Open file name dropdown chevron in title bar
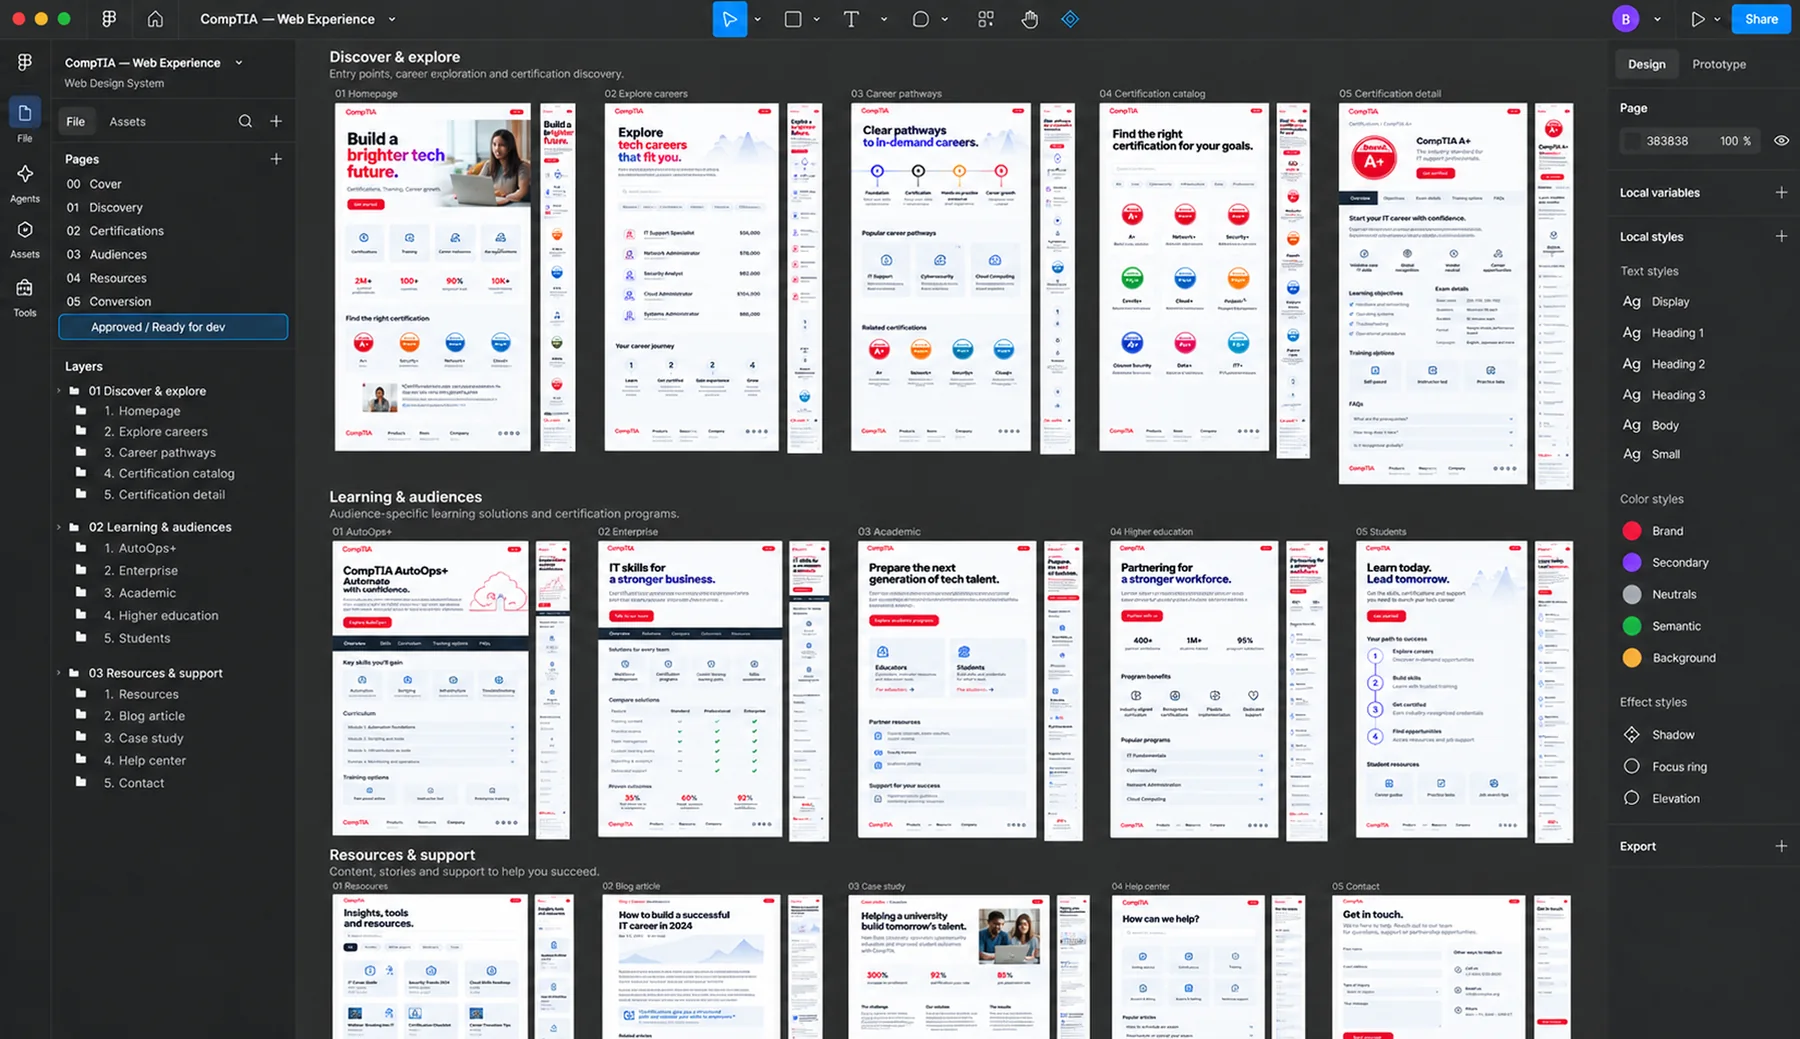Image resolution: width=1800 pixels, height=1039 pixels. point(392,19)
